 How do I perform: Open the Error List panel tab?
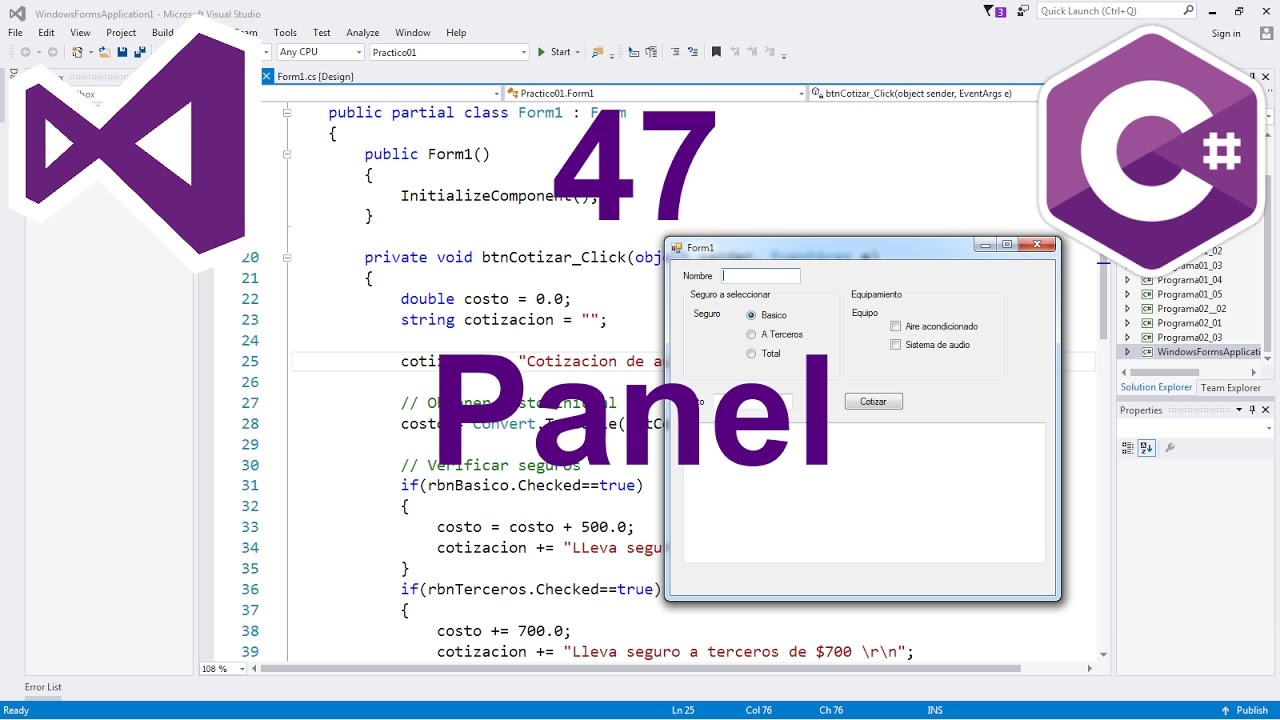point(43,687)
